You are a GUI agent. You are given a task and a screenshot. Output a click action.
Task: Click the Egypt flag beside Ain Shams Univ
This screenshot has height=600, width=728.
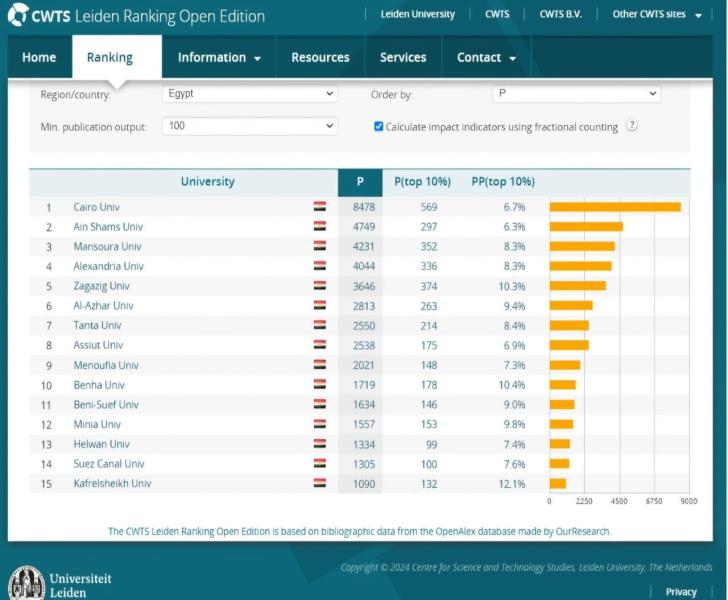[319, 226]
